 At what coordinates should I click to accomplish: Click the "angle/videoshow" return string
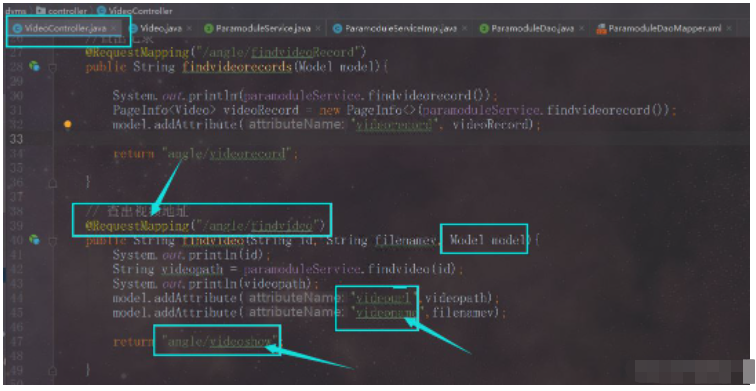[x=220, y=341]
